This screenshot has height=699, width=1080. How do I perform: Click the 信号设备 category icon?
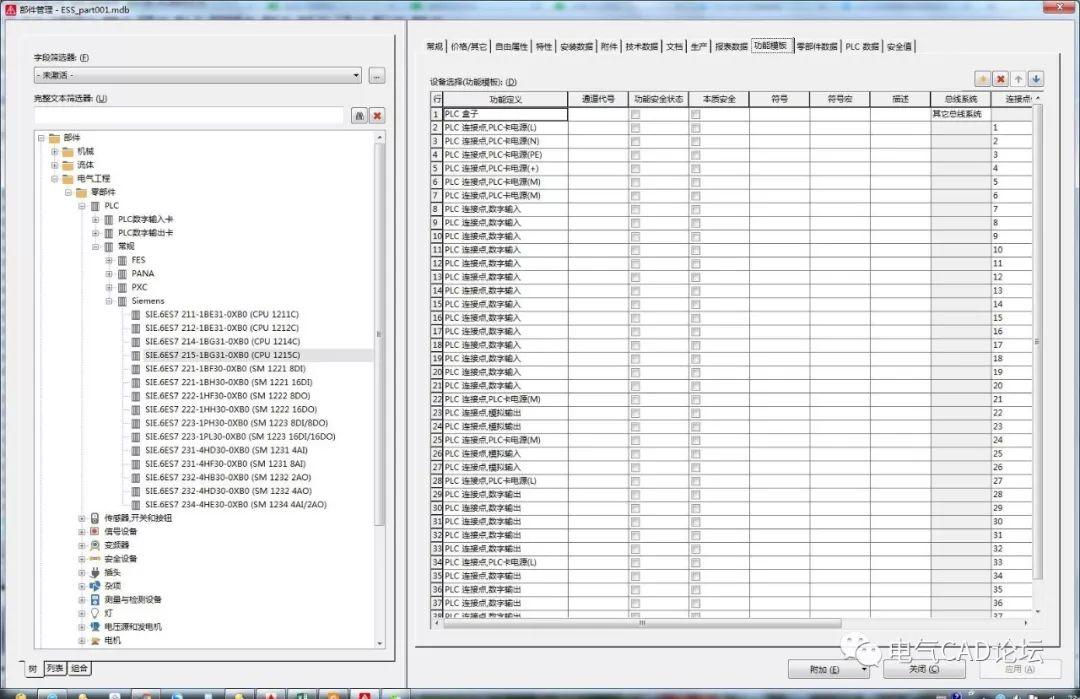point(95,532)
